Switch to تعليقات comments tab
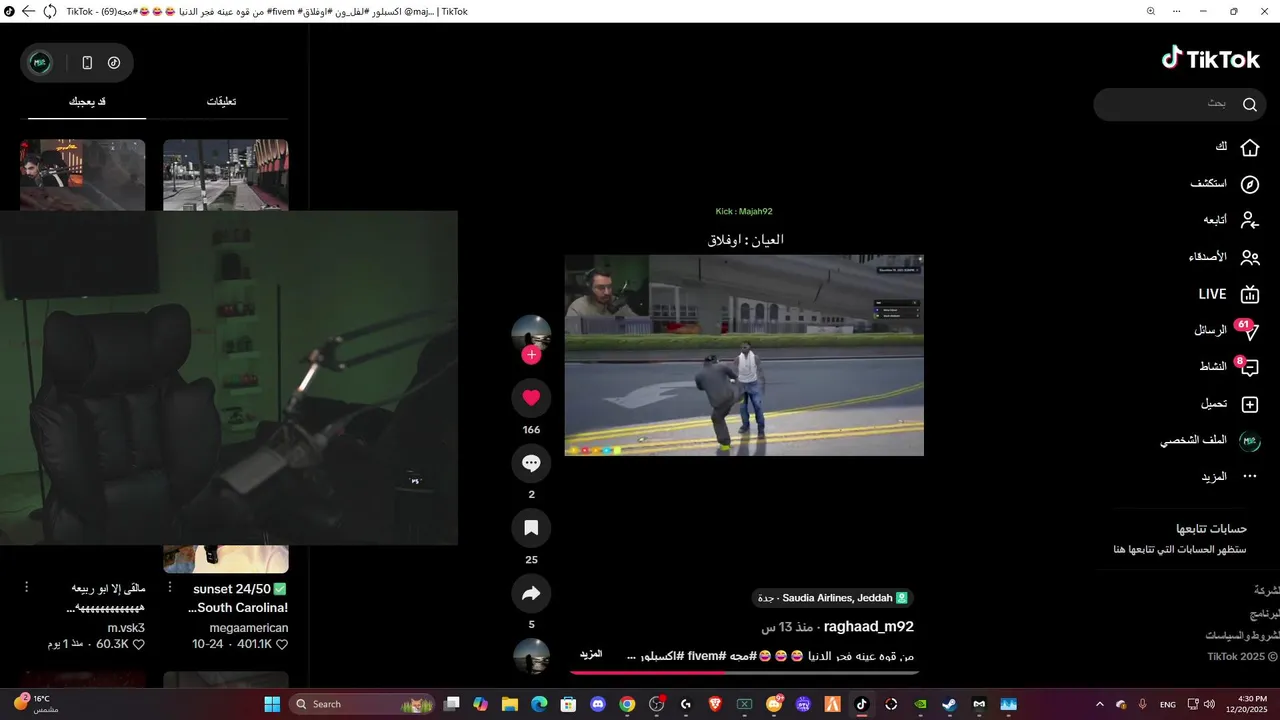Viewport: 1280px width, 720px height. point(221,102)
